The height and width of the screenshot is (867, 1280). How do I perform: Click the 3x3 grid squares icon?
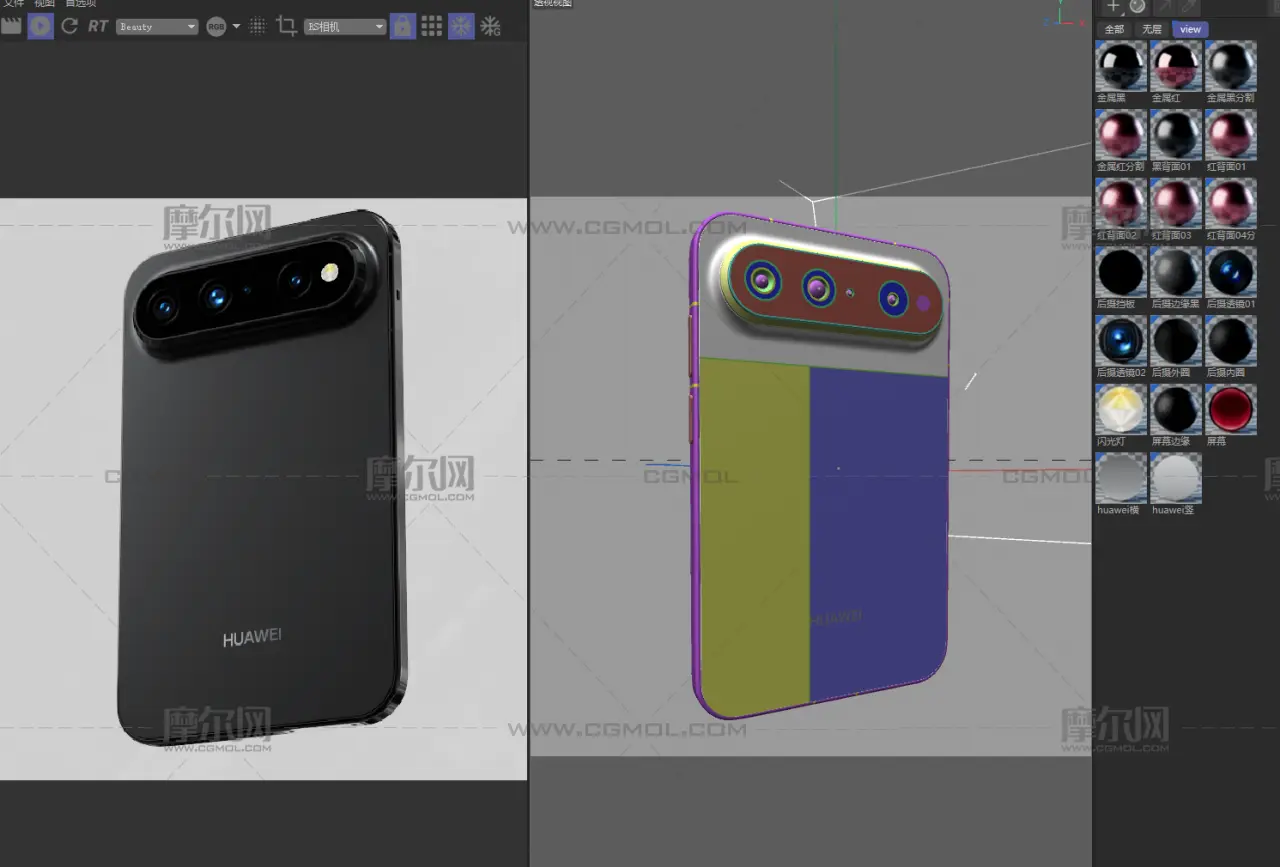[x=432, y=26]
